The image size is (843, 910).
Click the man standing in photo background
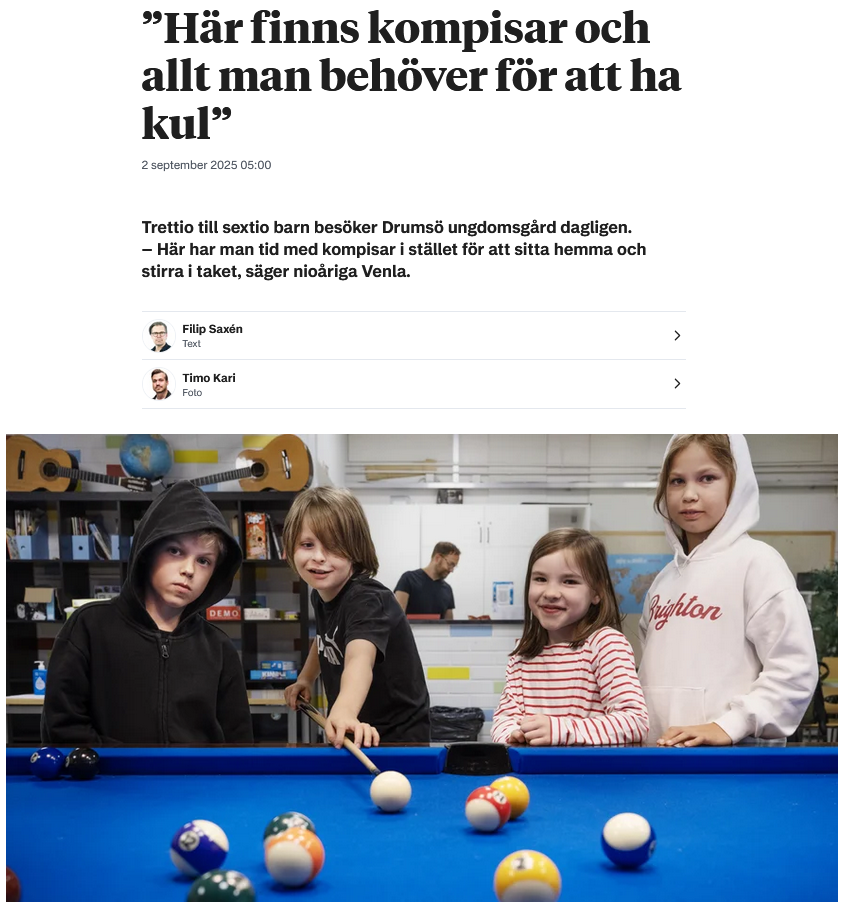point(428,580)
